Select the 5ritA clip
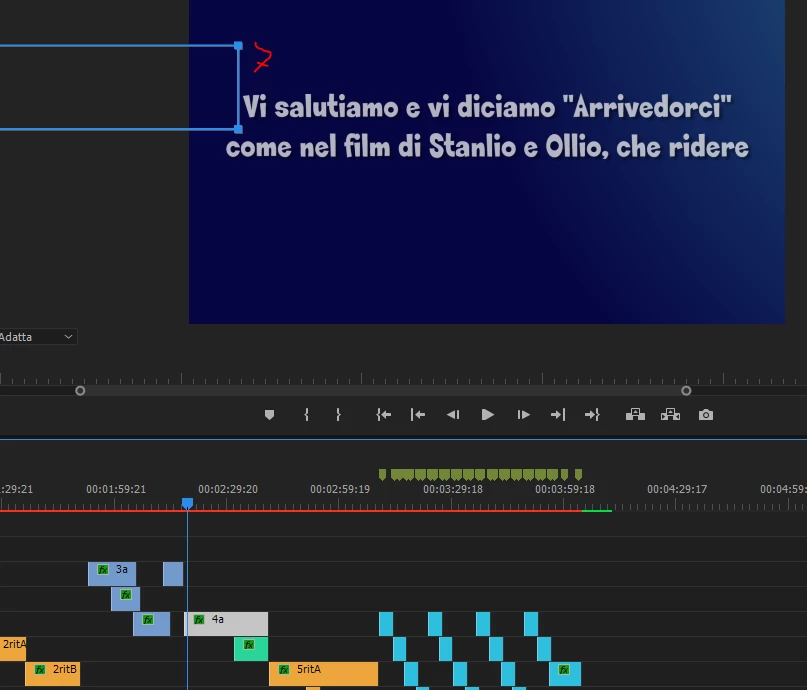 tap(323, 674)
